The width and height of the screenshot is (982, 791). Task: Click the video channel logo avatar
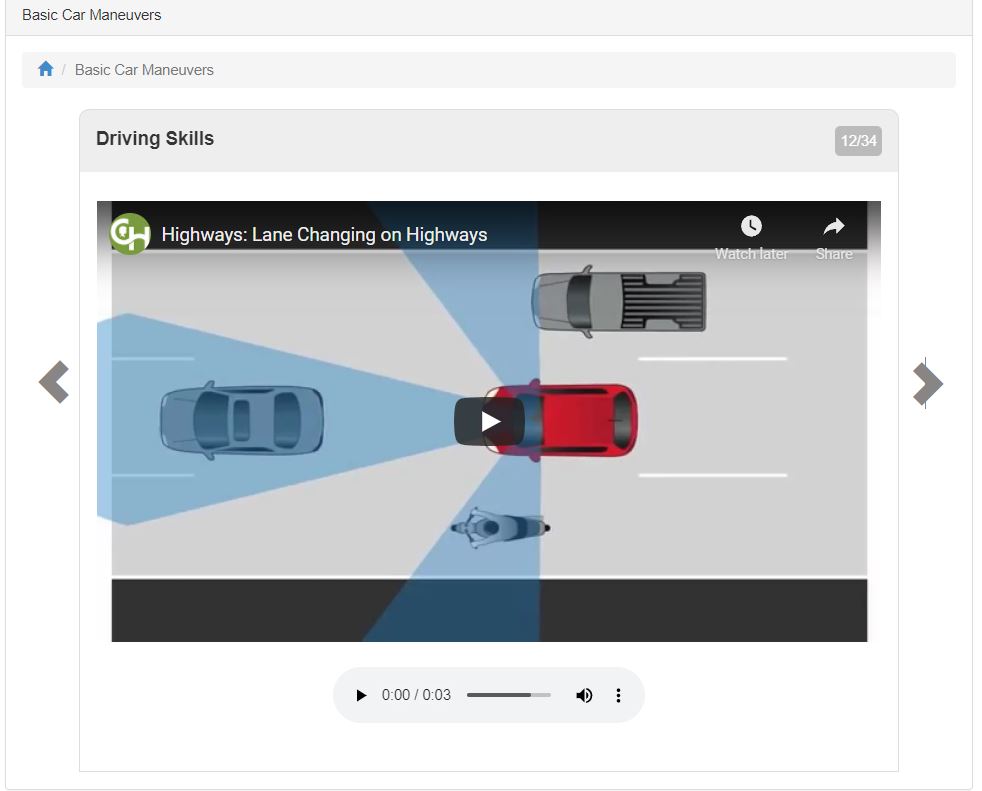coord(130,234)
